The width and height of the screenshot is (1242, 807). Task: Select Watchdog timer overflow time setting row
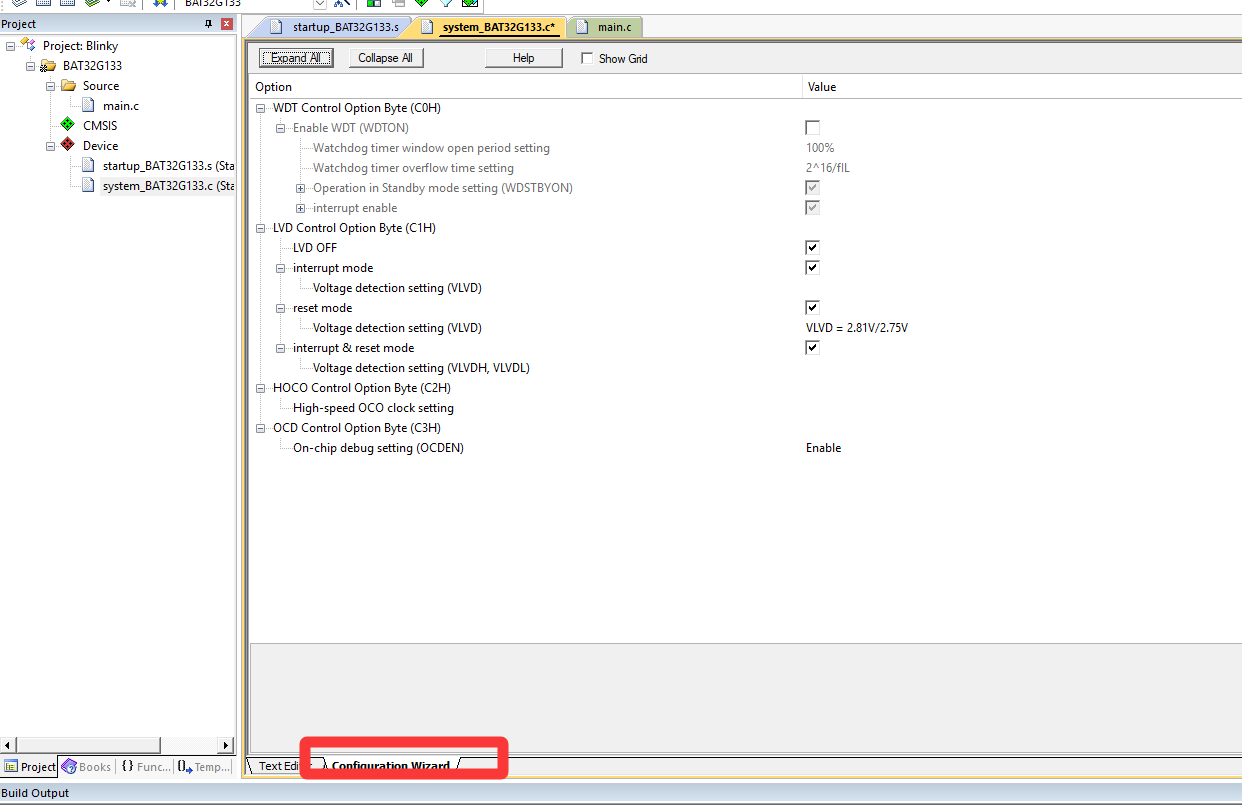[x=413, y=168]
